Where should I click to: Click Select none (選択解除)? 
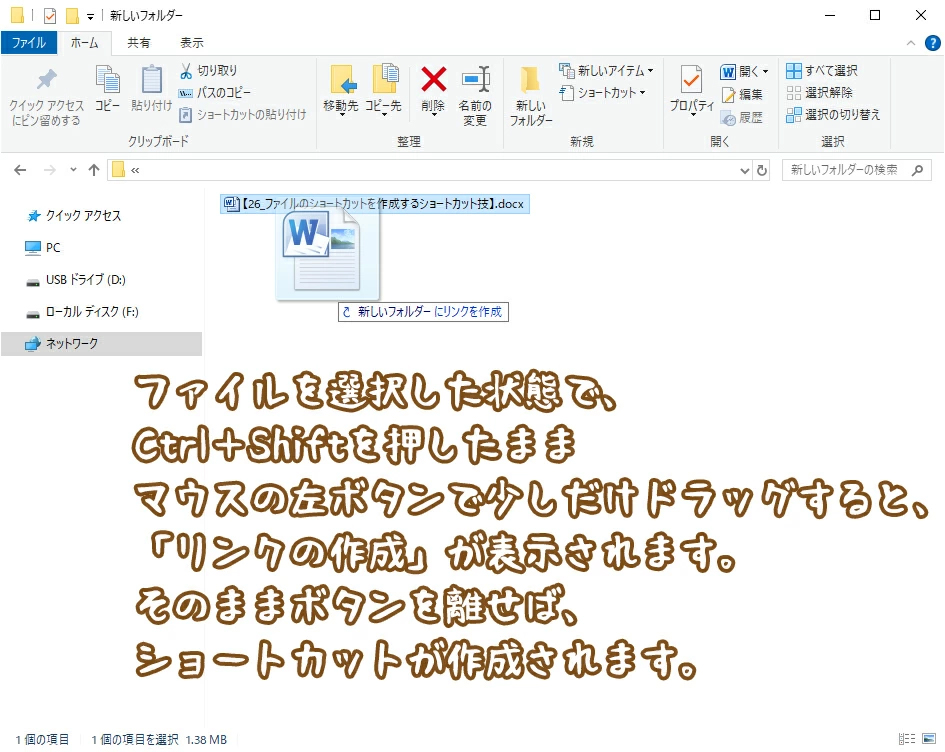point(820,93)
